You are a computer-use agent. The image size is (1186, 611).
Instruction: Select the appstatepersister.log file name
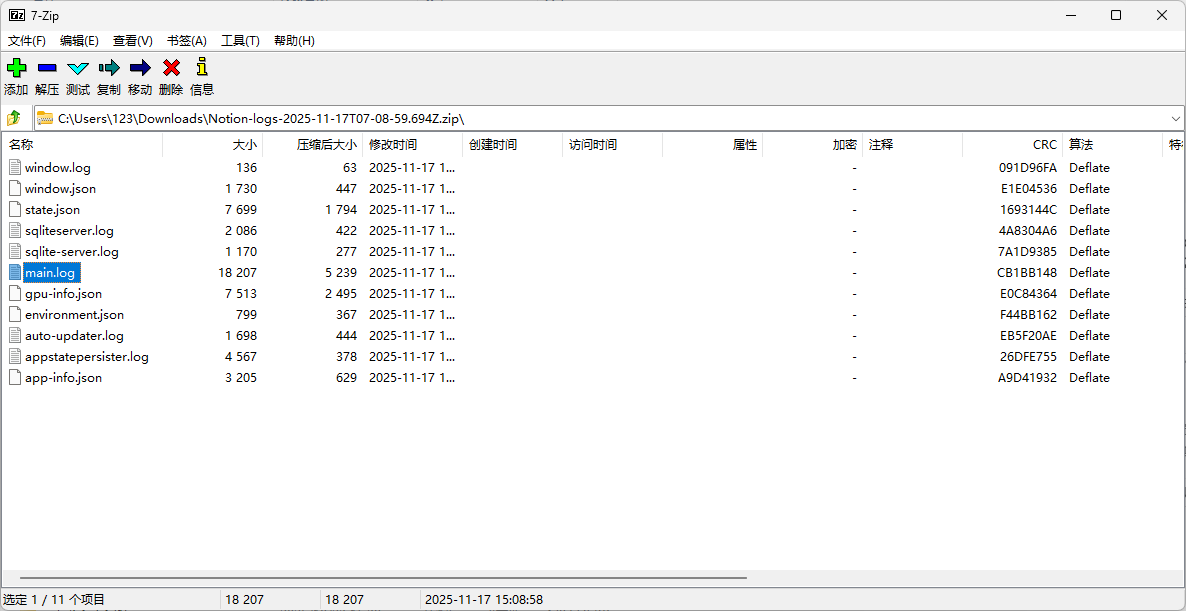click(87, 357)
